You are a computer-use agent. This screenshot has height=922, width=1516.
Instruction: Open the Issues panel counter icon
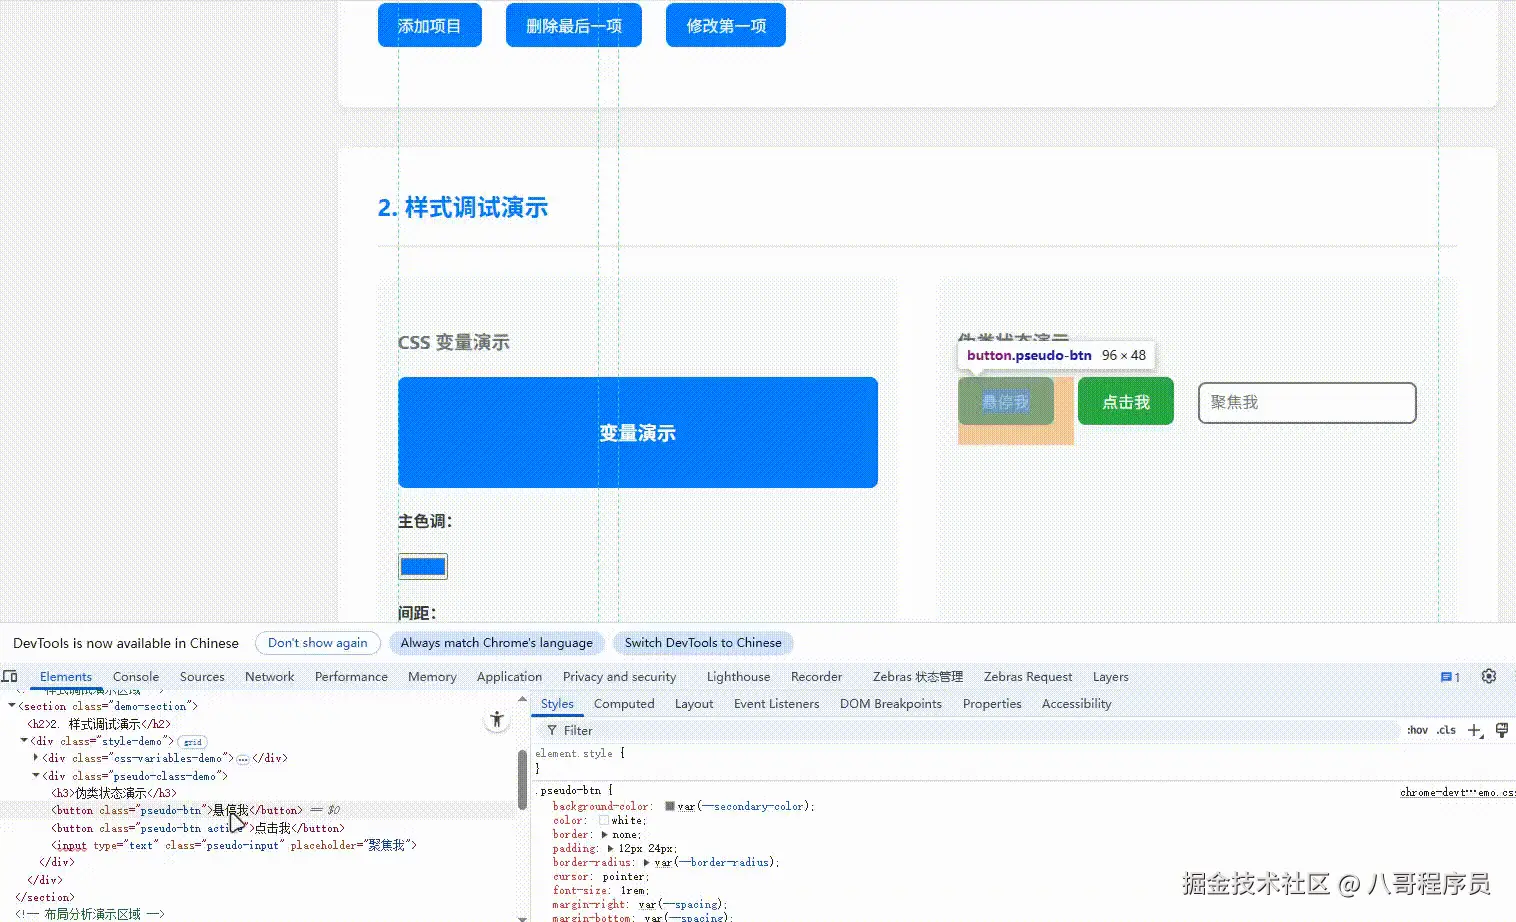[x=1445, y=676]
